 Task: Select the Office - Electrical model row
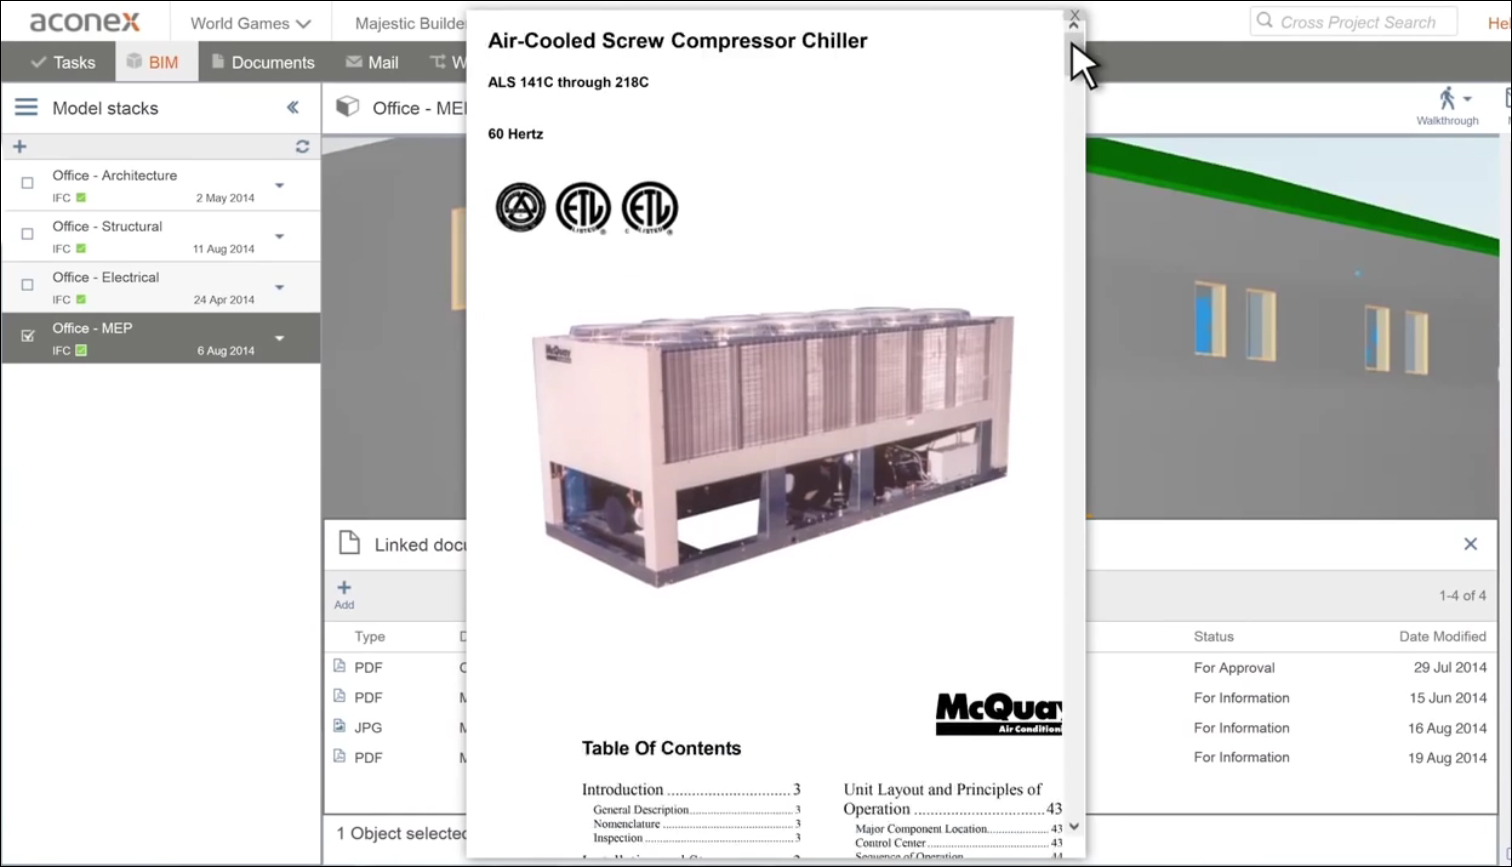click(161, 287)
